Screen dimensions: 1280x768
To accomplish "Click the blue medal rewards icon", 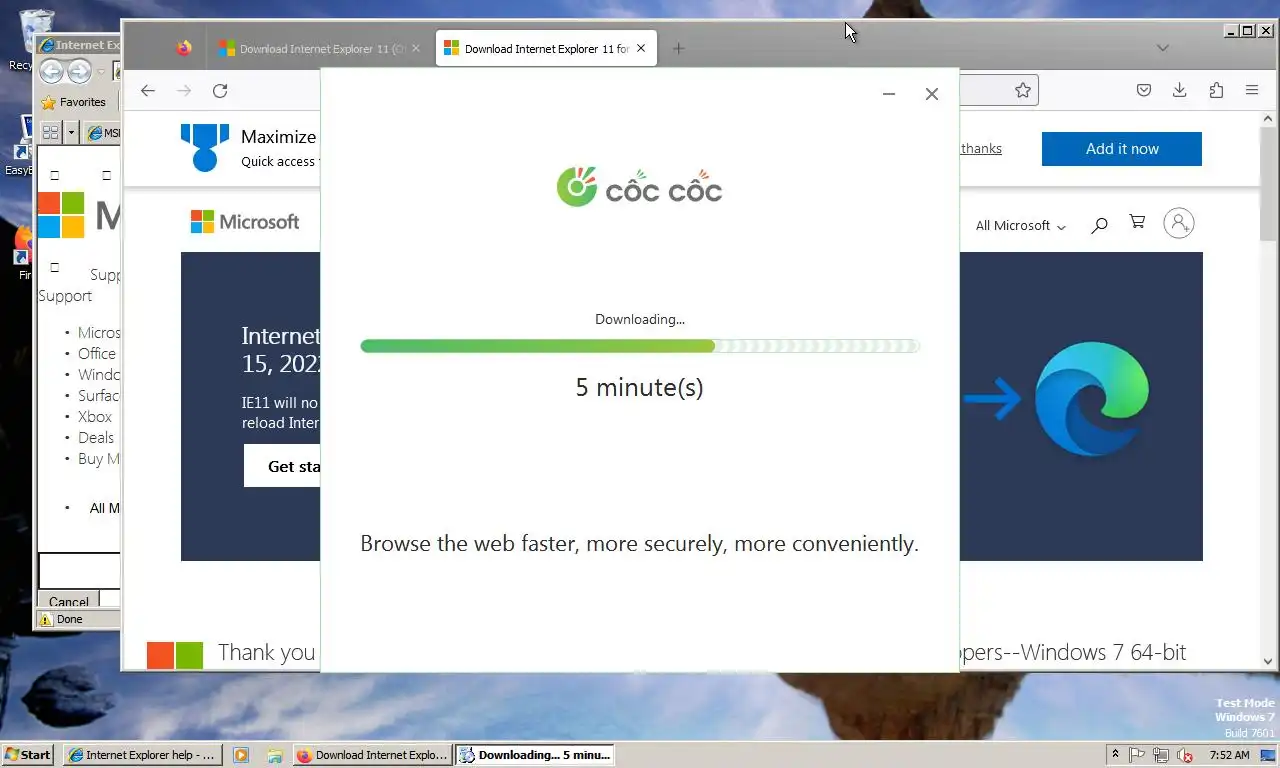I will [205, 147].
